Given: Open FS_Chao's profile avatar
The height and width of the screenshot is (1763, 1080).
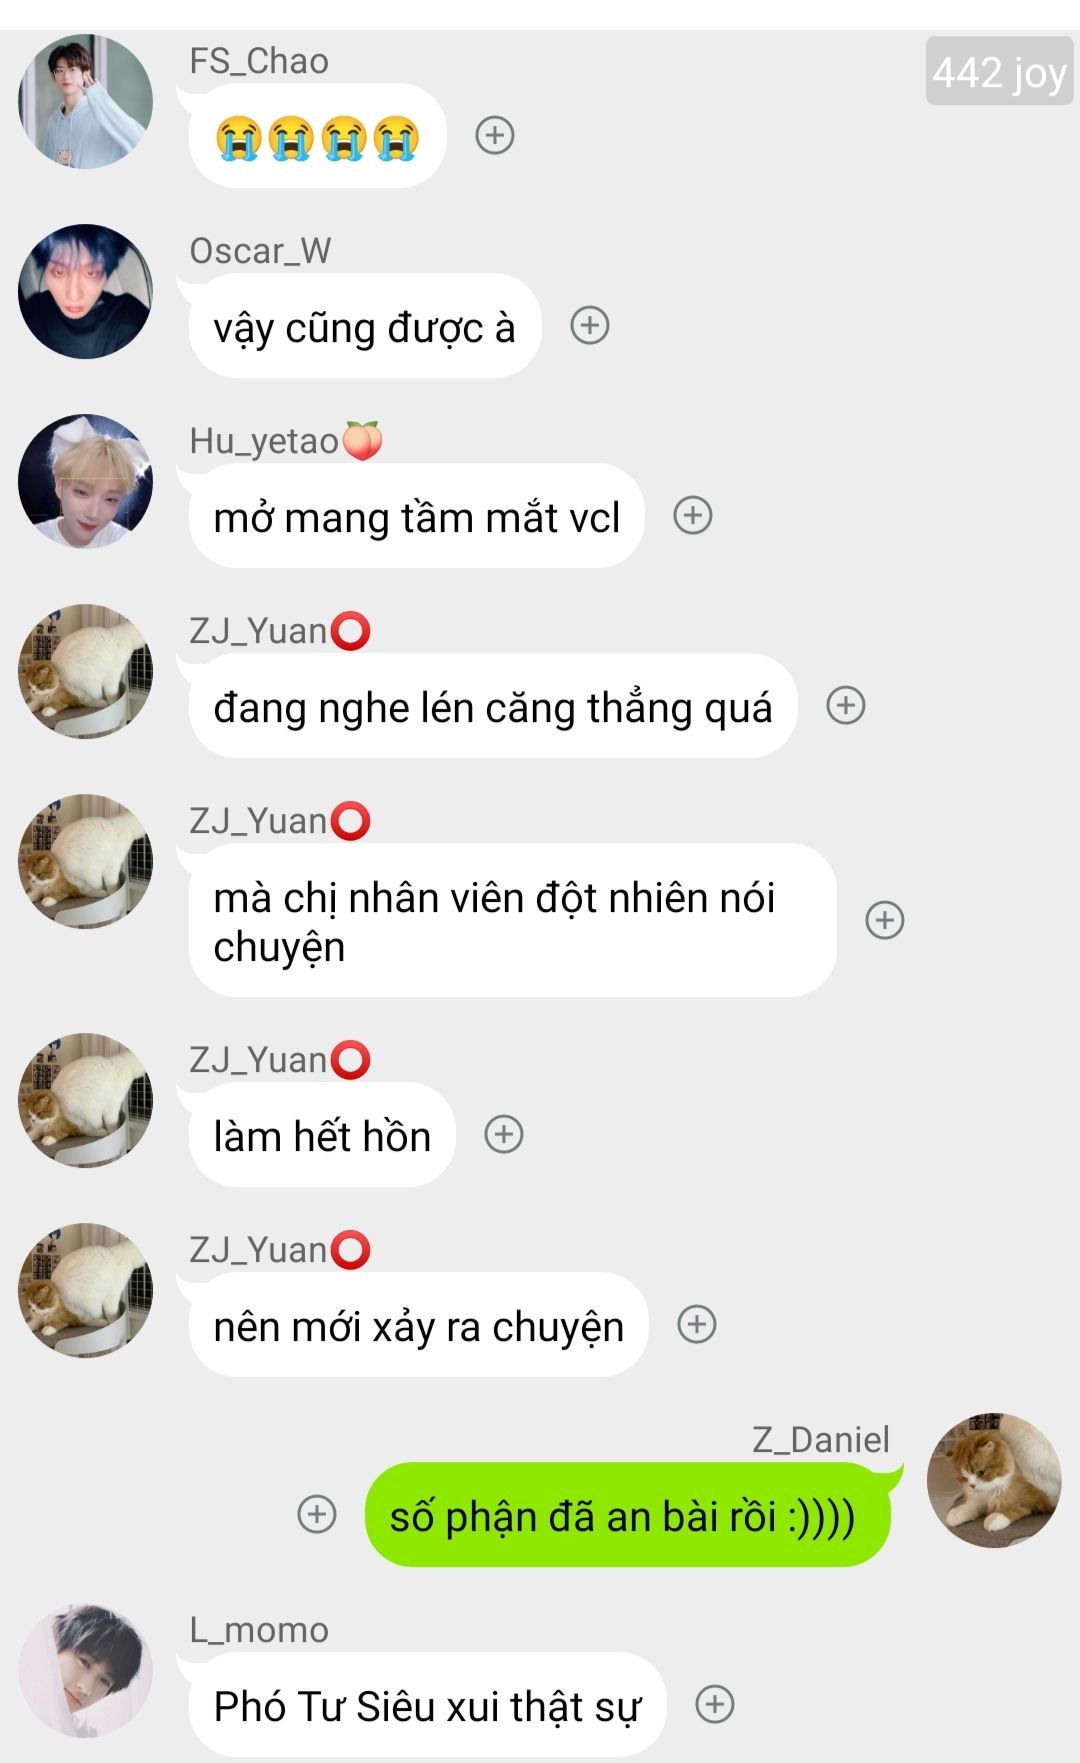Looking at the screenshot, I should pos(86,101).
